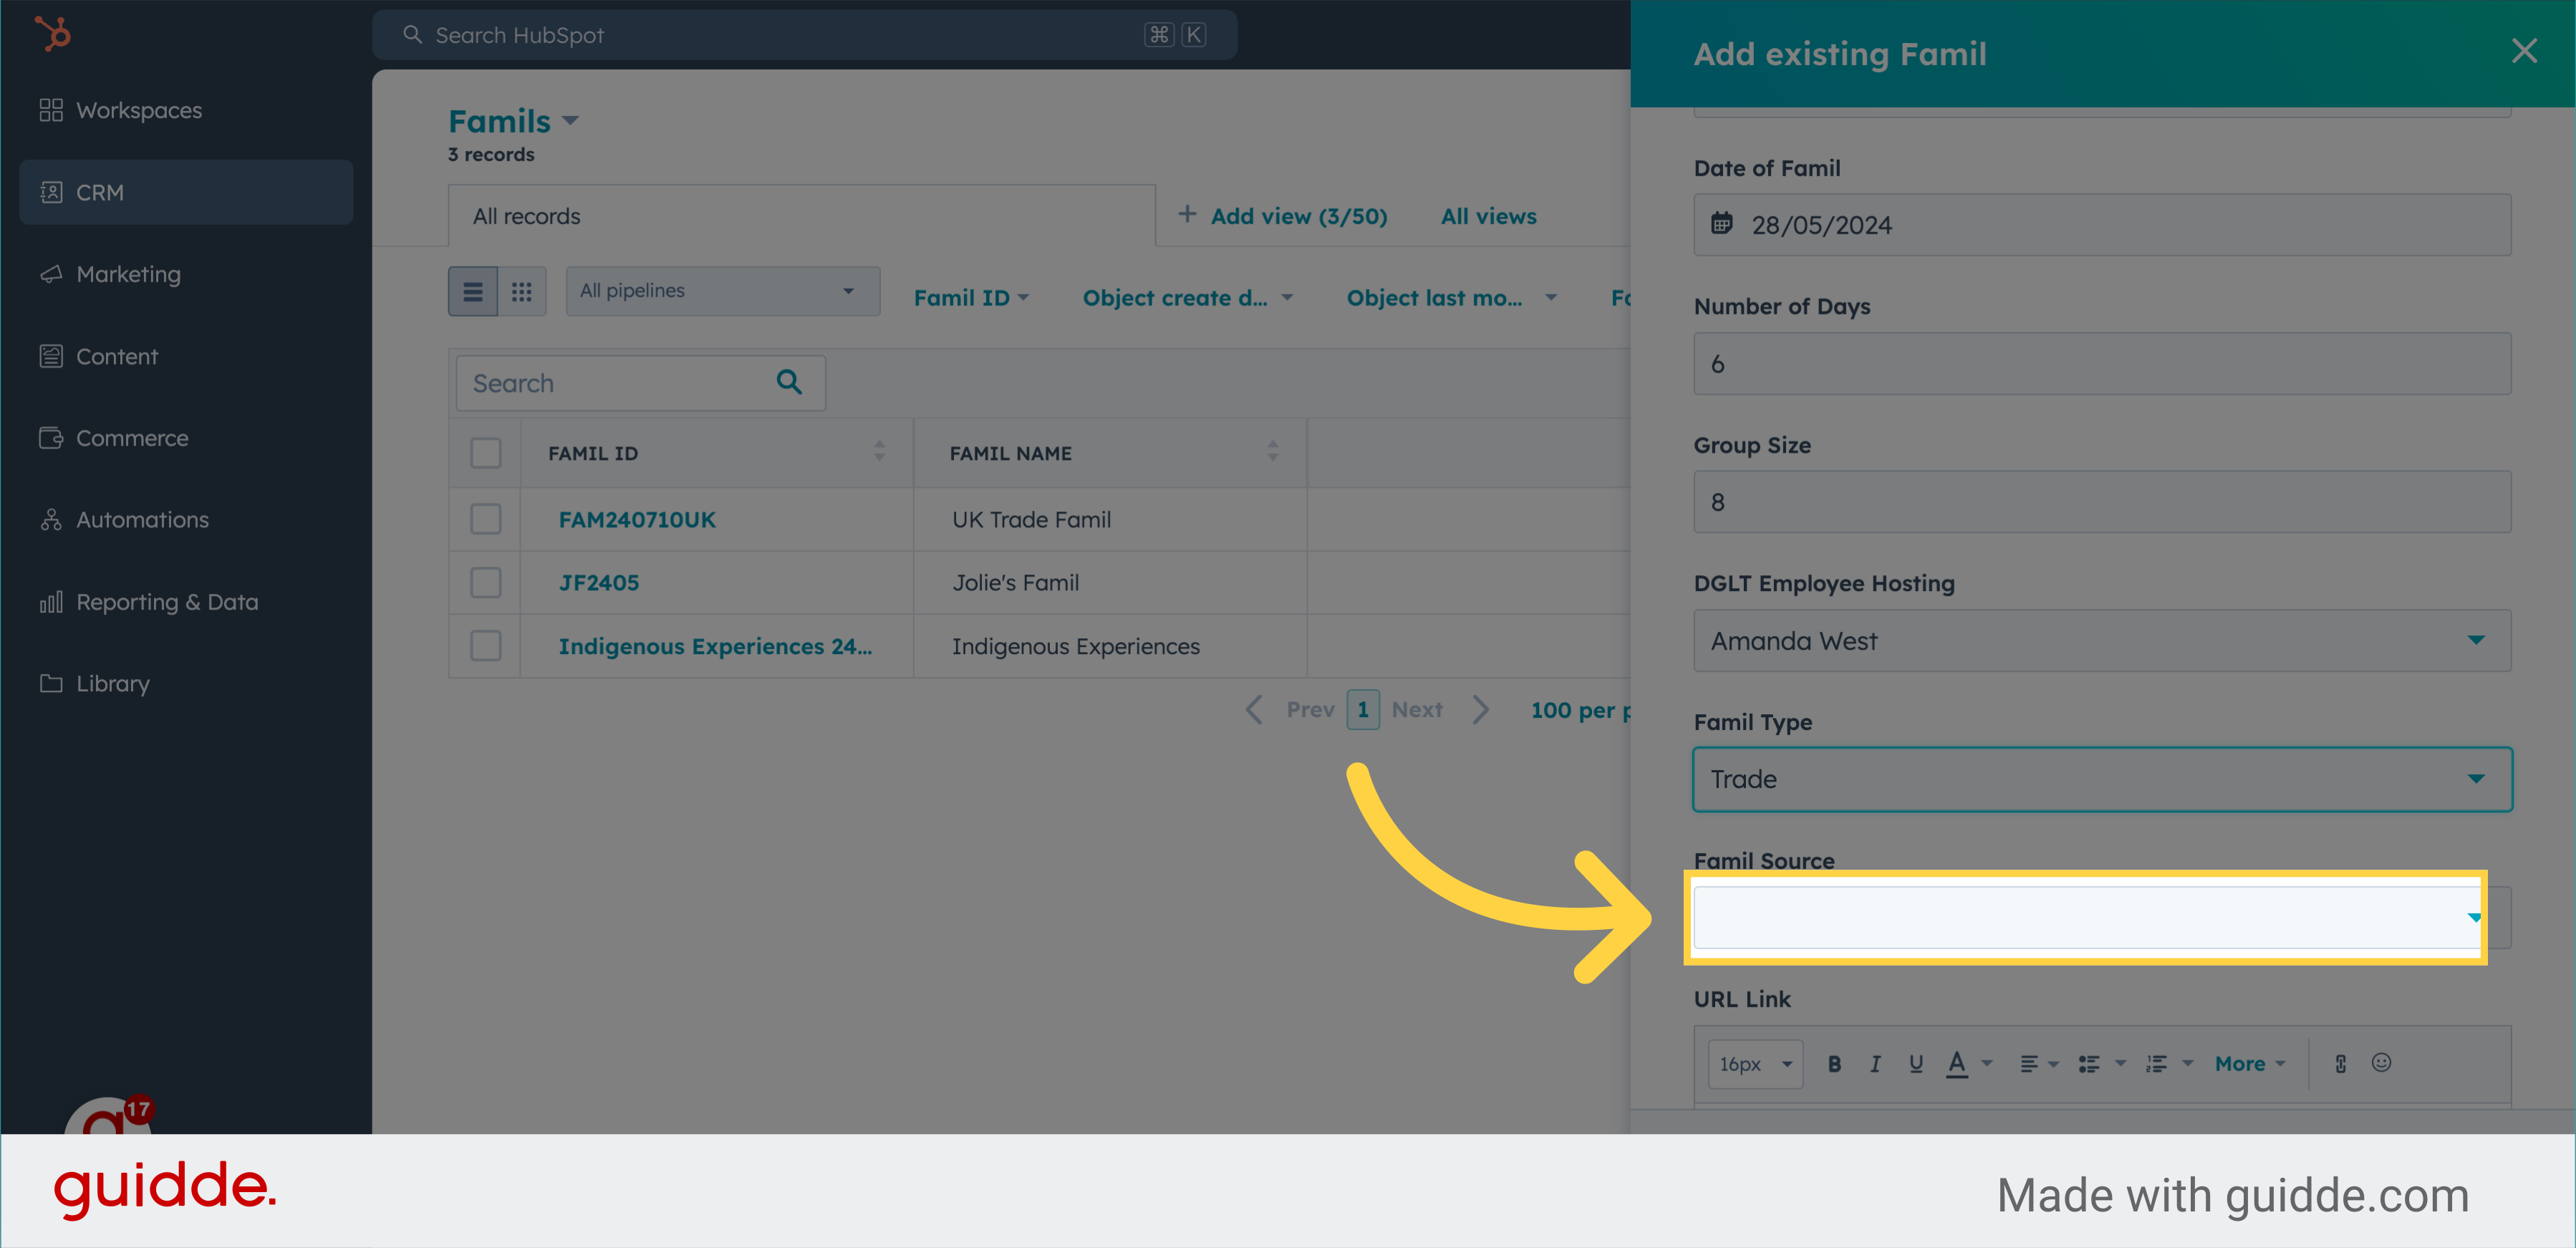Image resolution: width=2576 pixels, height=1248 pixels.
Task: Select the checkbox next to JF2405
Action: [485, 582]
